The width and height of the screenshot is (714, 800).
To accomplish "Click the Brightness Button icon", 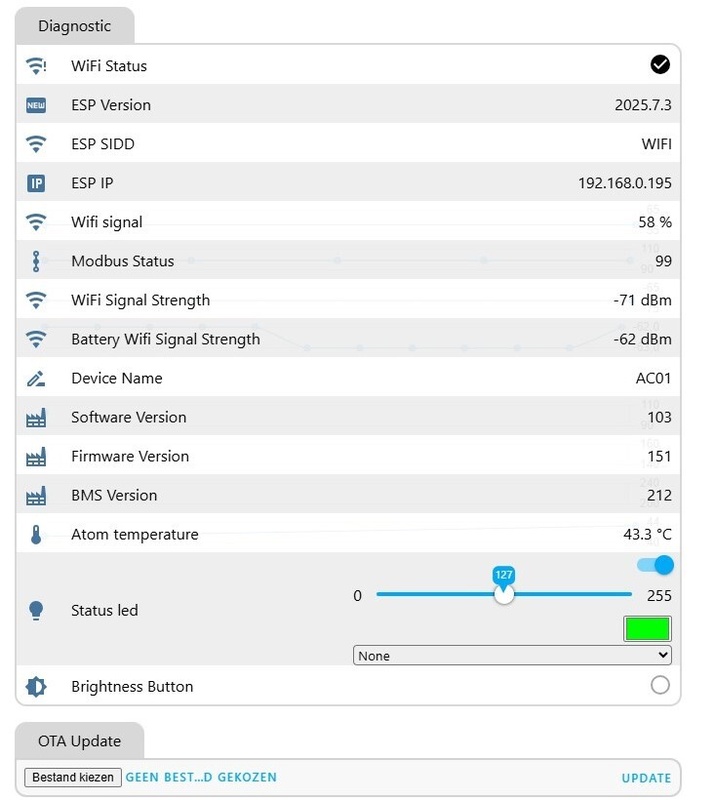I will [x=36, y=687].
